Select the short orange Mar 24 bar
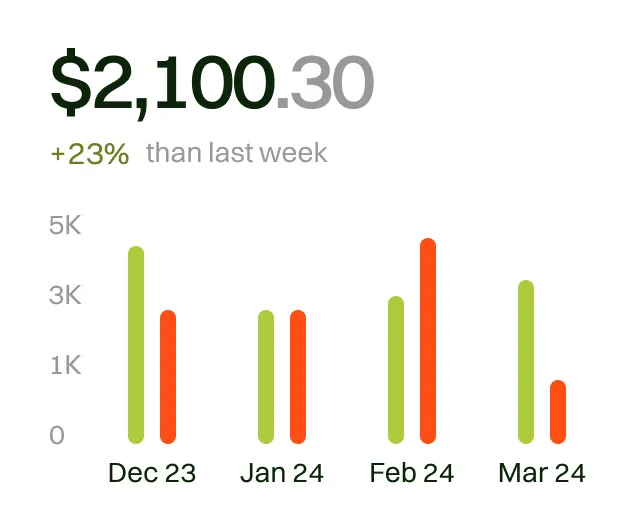 (558, 412)
